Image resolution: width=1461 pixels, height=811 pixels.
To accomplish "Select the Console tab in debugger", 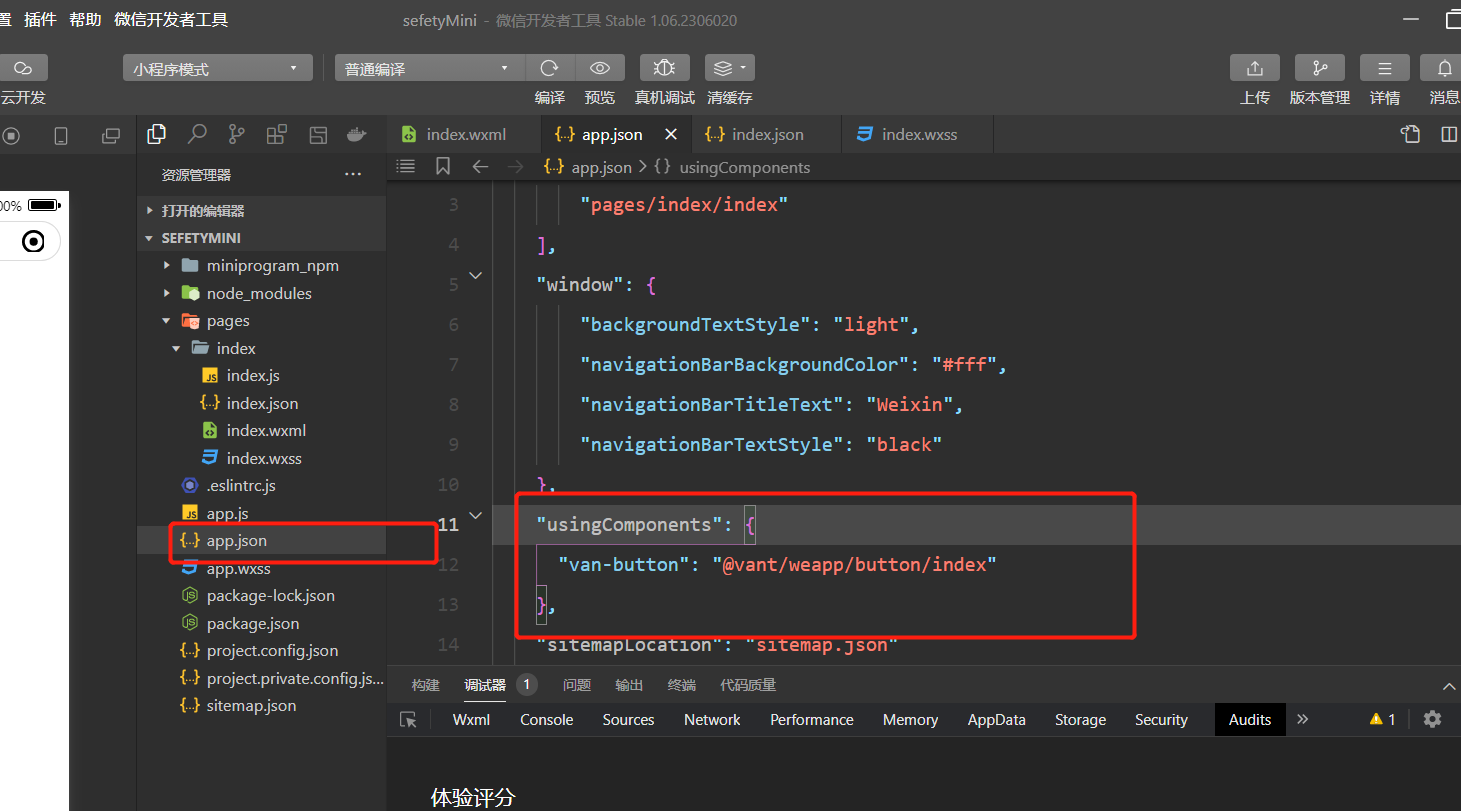I will (x=546, y=720).
